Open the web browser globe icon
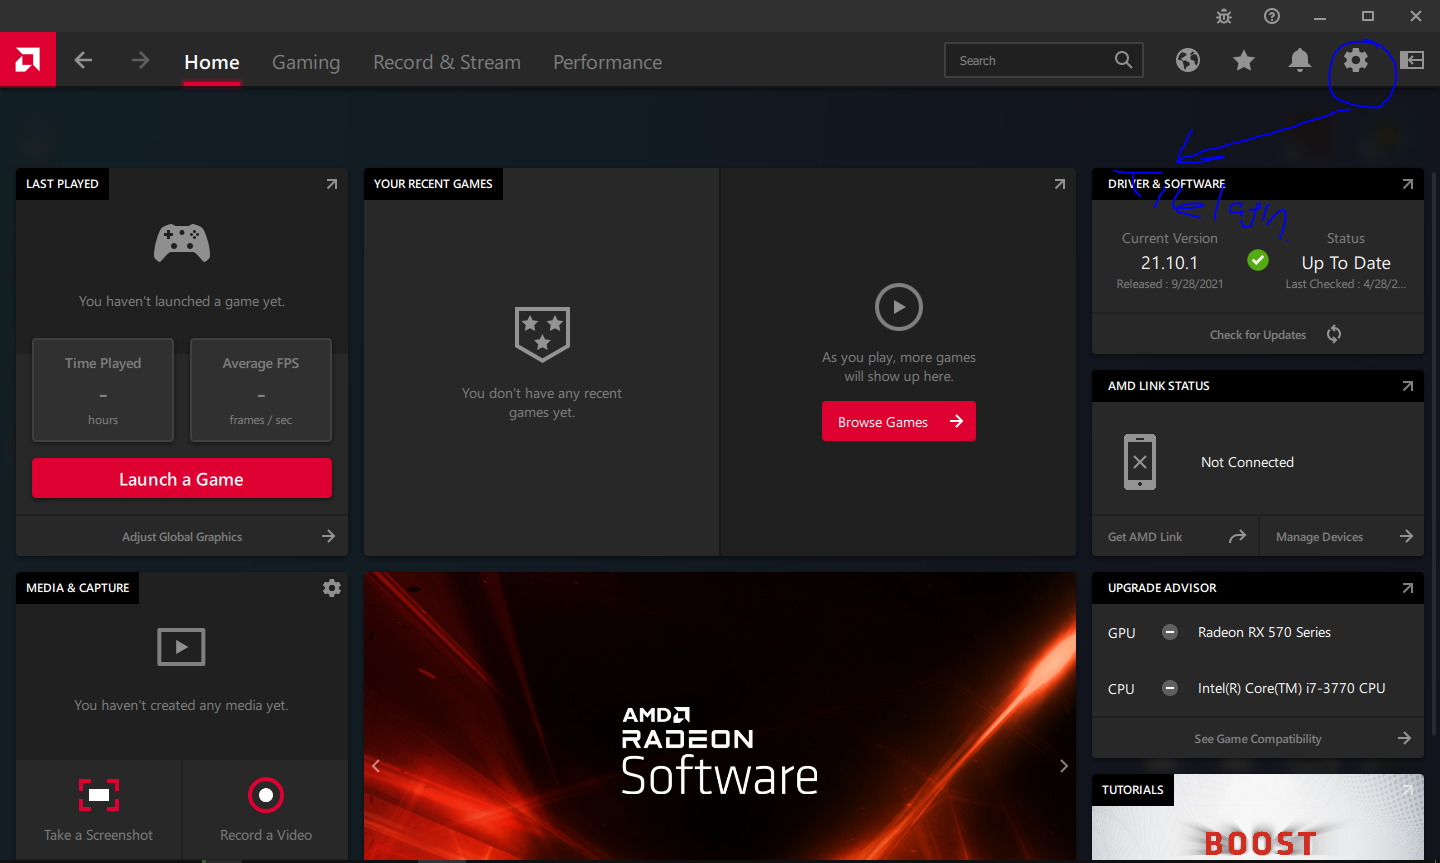The width and height of the screenshot is (1440, 863). [1188, 60]
